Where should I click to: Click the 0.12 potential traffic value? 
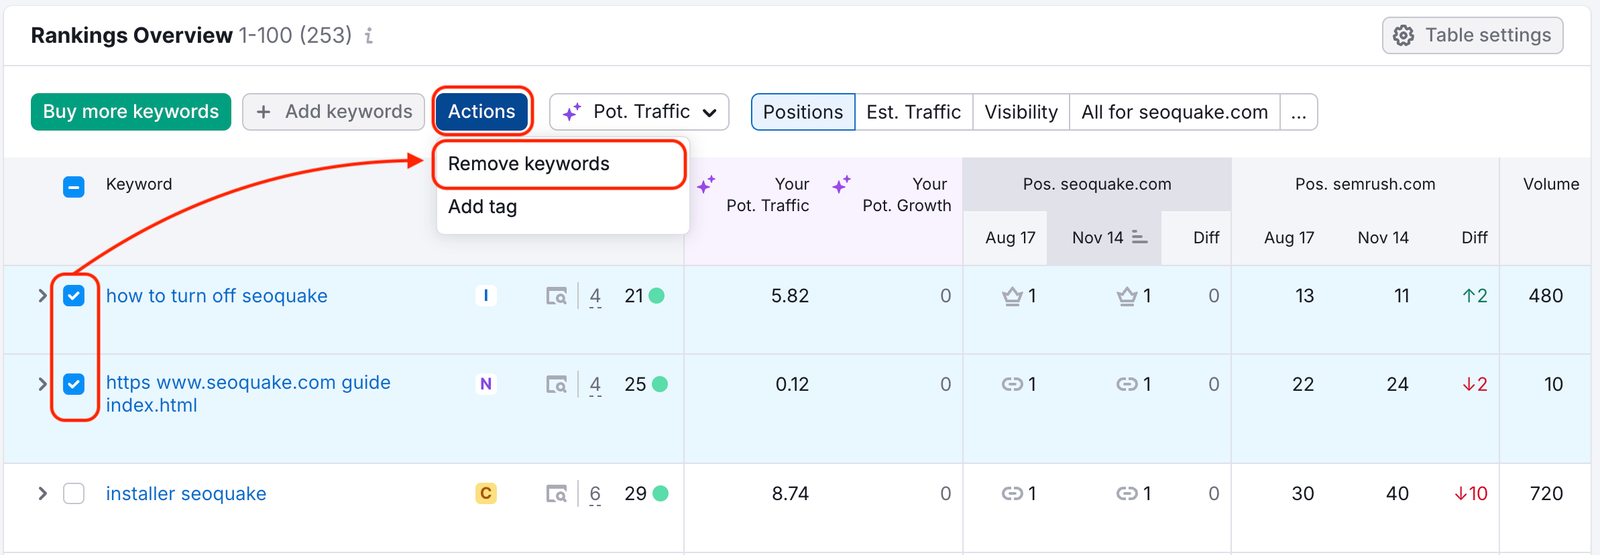(x=792, y=384)
